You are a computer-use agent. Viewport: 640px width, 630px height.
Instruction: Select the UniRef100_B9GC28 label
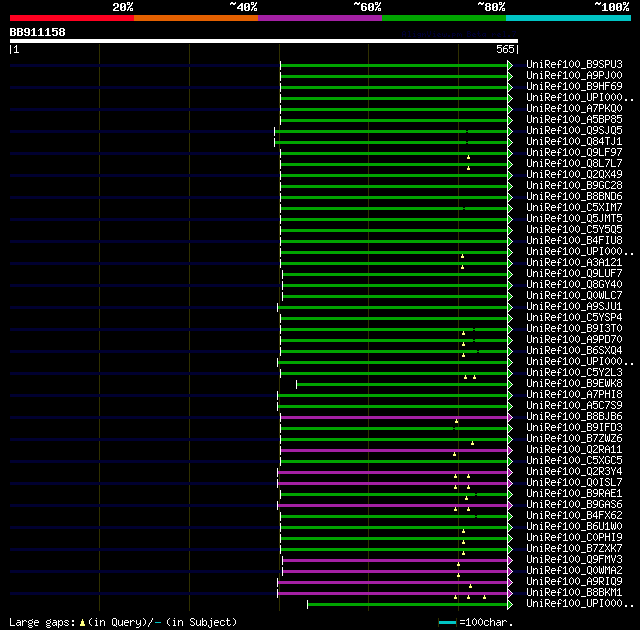574,186
